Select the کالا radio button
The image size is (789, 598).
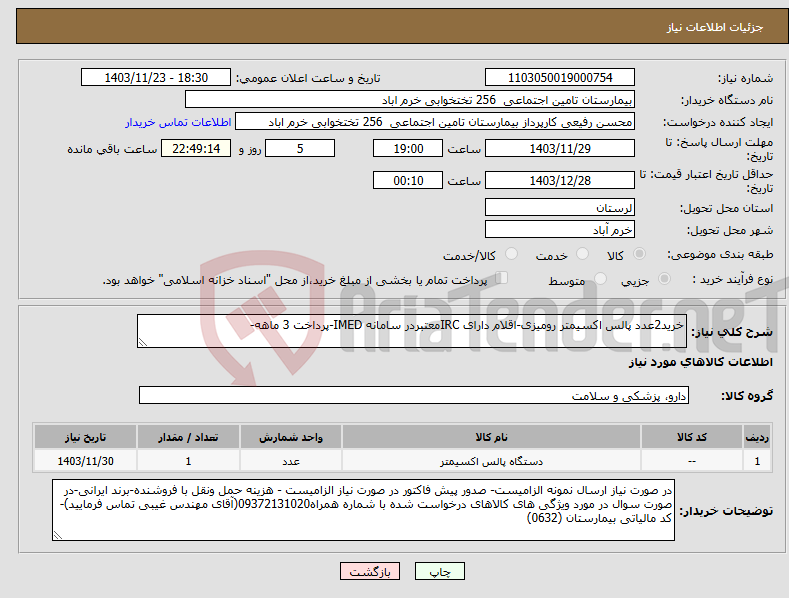pyautogui.click(x=639, y=254)
